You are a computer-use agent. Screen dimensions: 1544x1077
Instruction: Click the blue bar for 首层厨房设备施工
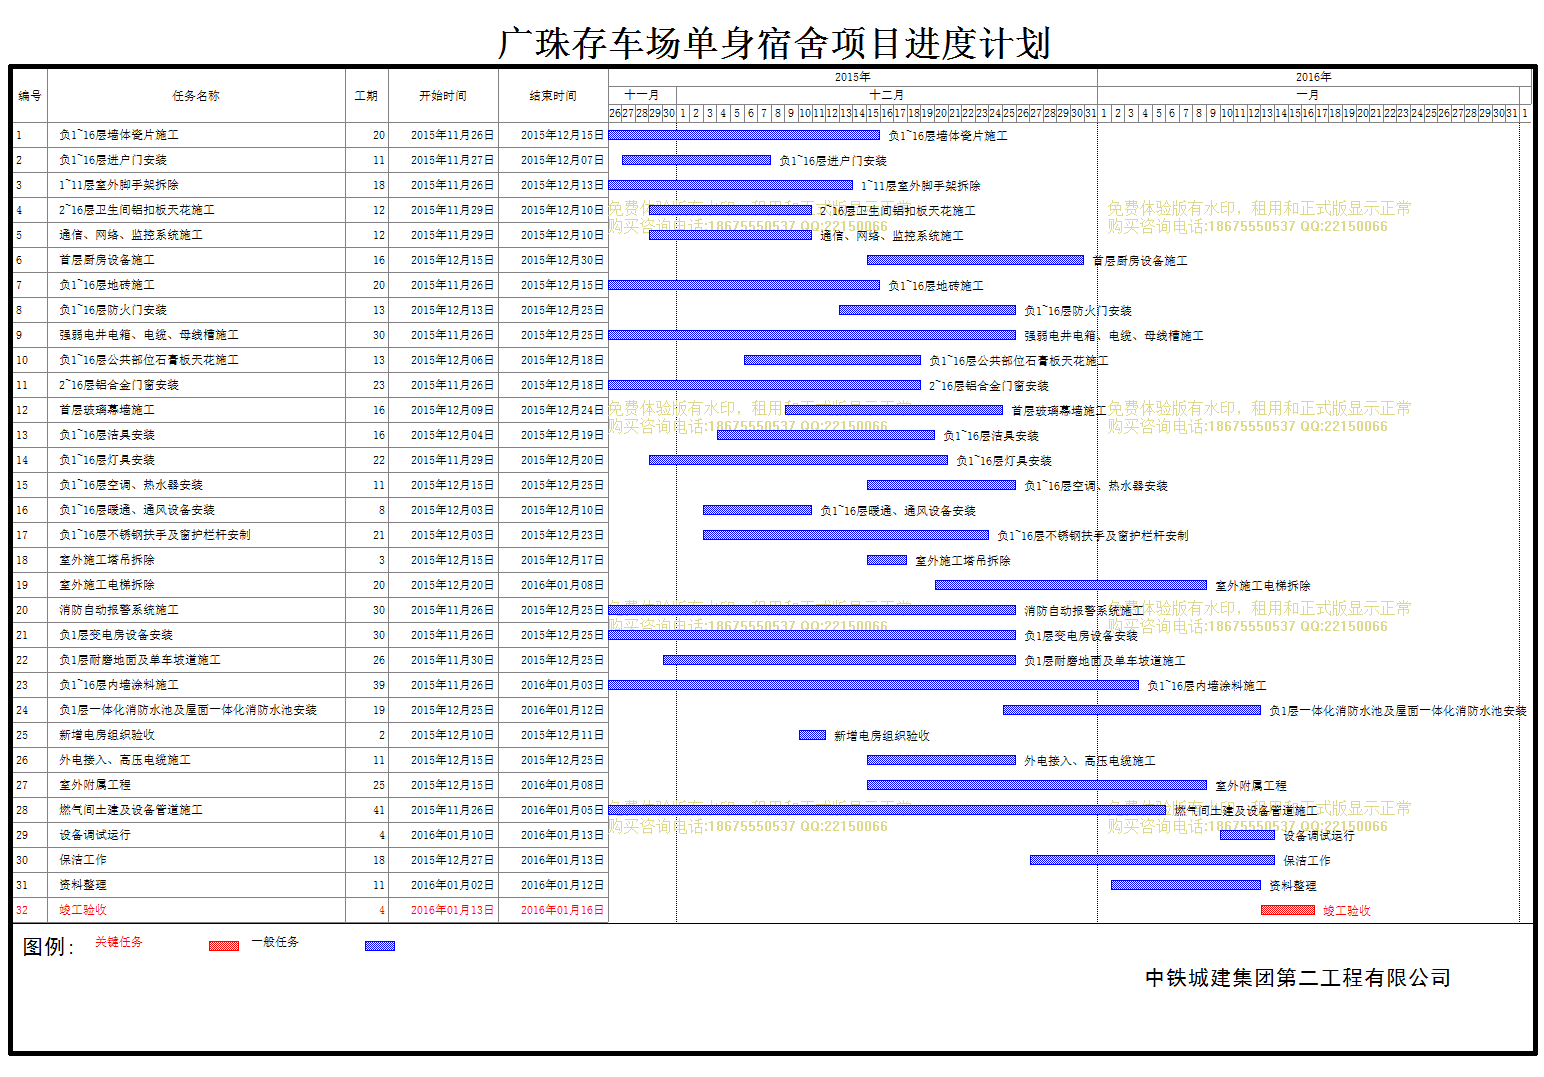975,260
